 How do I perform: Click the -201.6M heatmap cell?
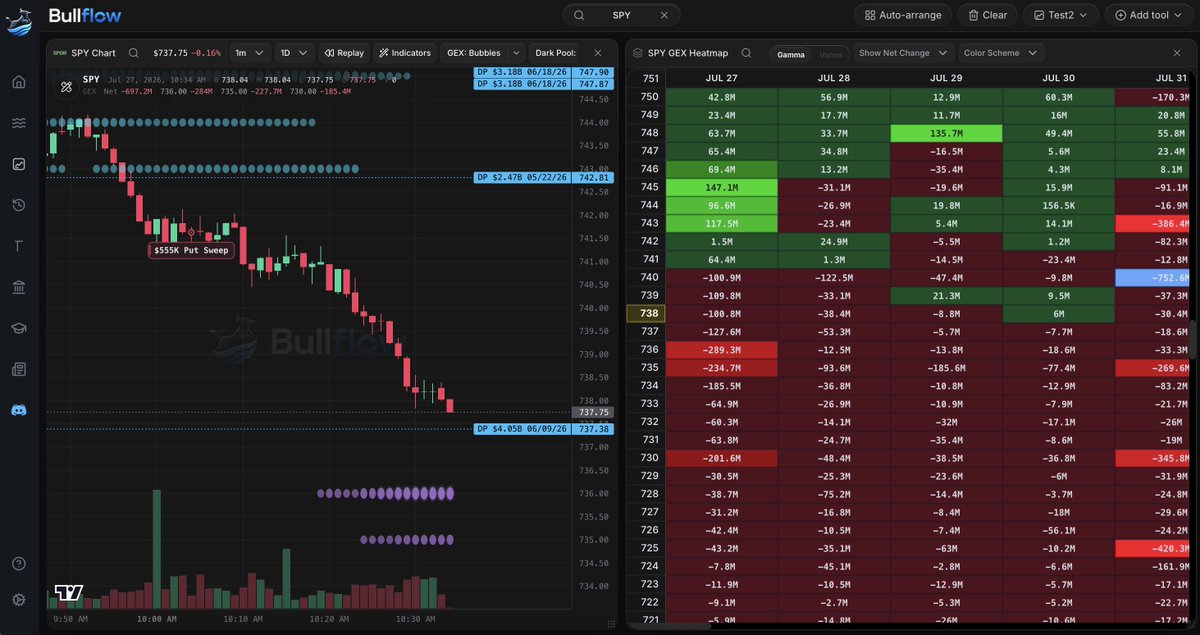(721, 457)
